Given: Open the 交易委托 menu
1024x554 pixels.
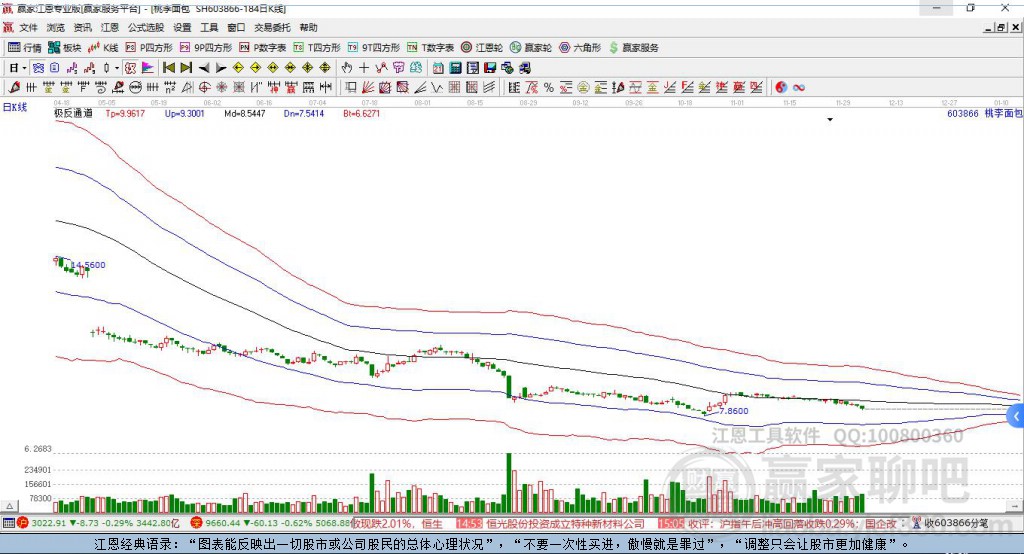Looking at the screenshot, I should click(272, 27).
